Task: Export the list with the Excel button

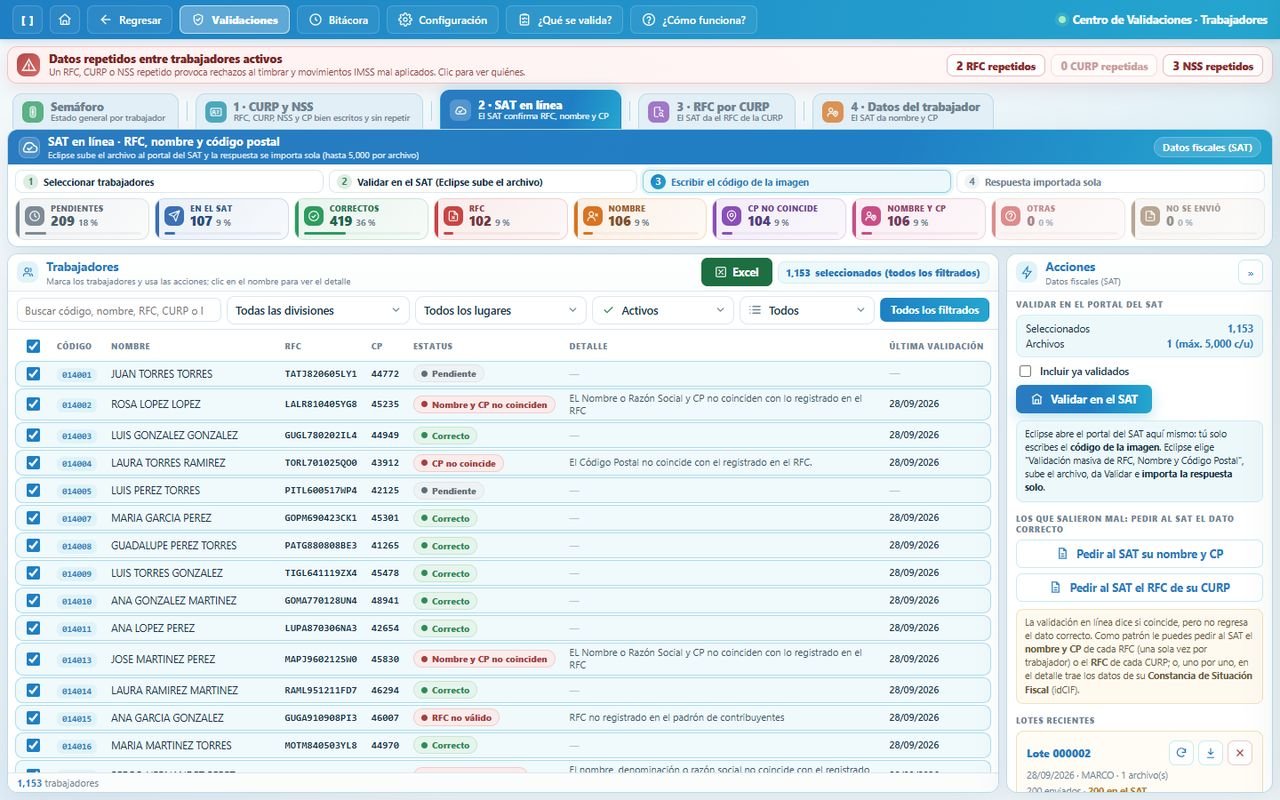Action: (737, 272)
